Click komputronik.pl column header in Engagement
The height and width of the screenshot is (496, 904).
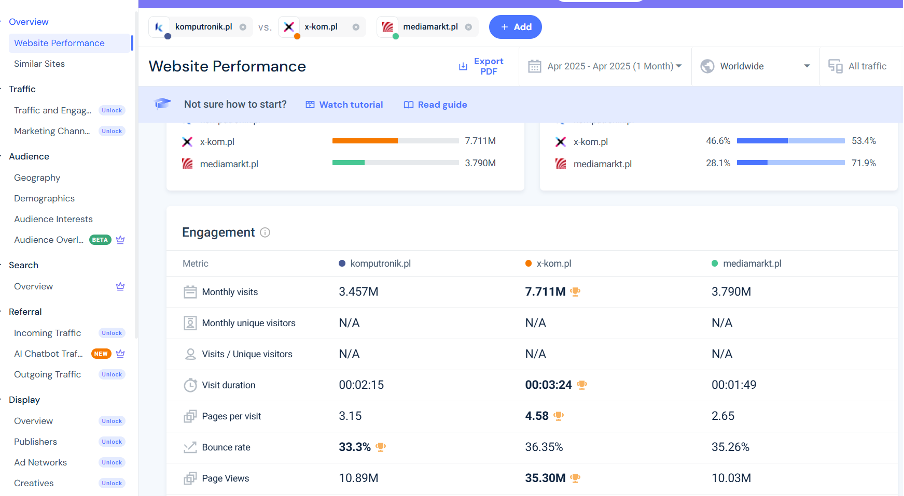point(375,264)
